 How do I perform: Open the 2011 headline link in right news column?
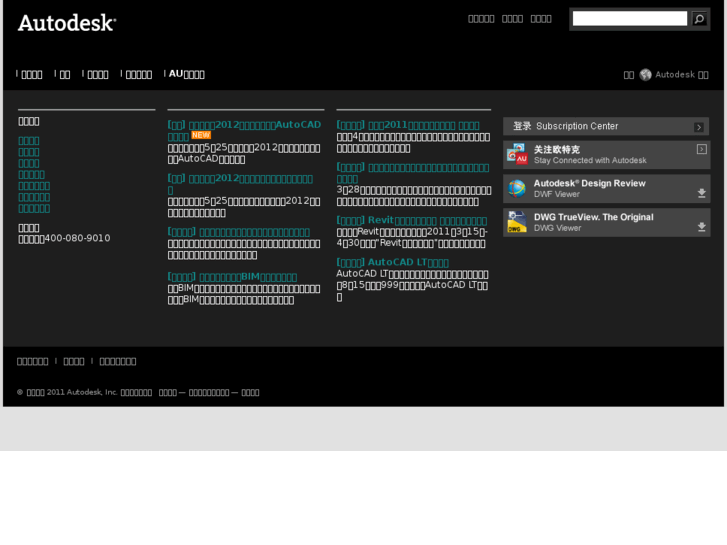click(408, 125)
